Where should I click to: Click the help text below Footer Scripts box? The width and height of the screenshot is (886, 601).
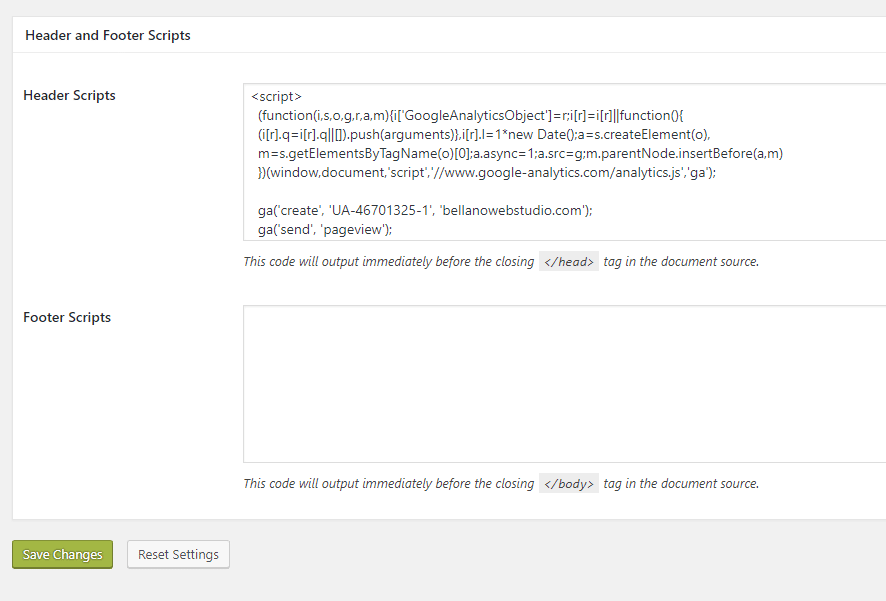pyautogui.click(x=501, y=484)
